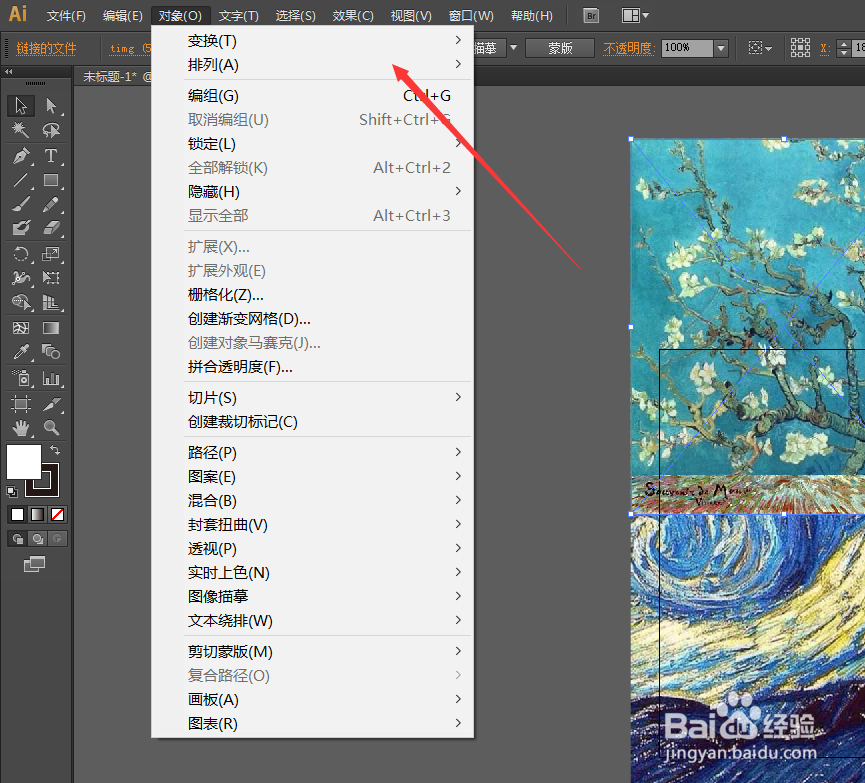Screen dimensions: 865x783
Task: Collapse the tools panel with double arrows
Action: point(9,72)
